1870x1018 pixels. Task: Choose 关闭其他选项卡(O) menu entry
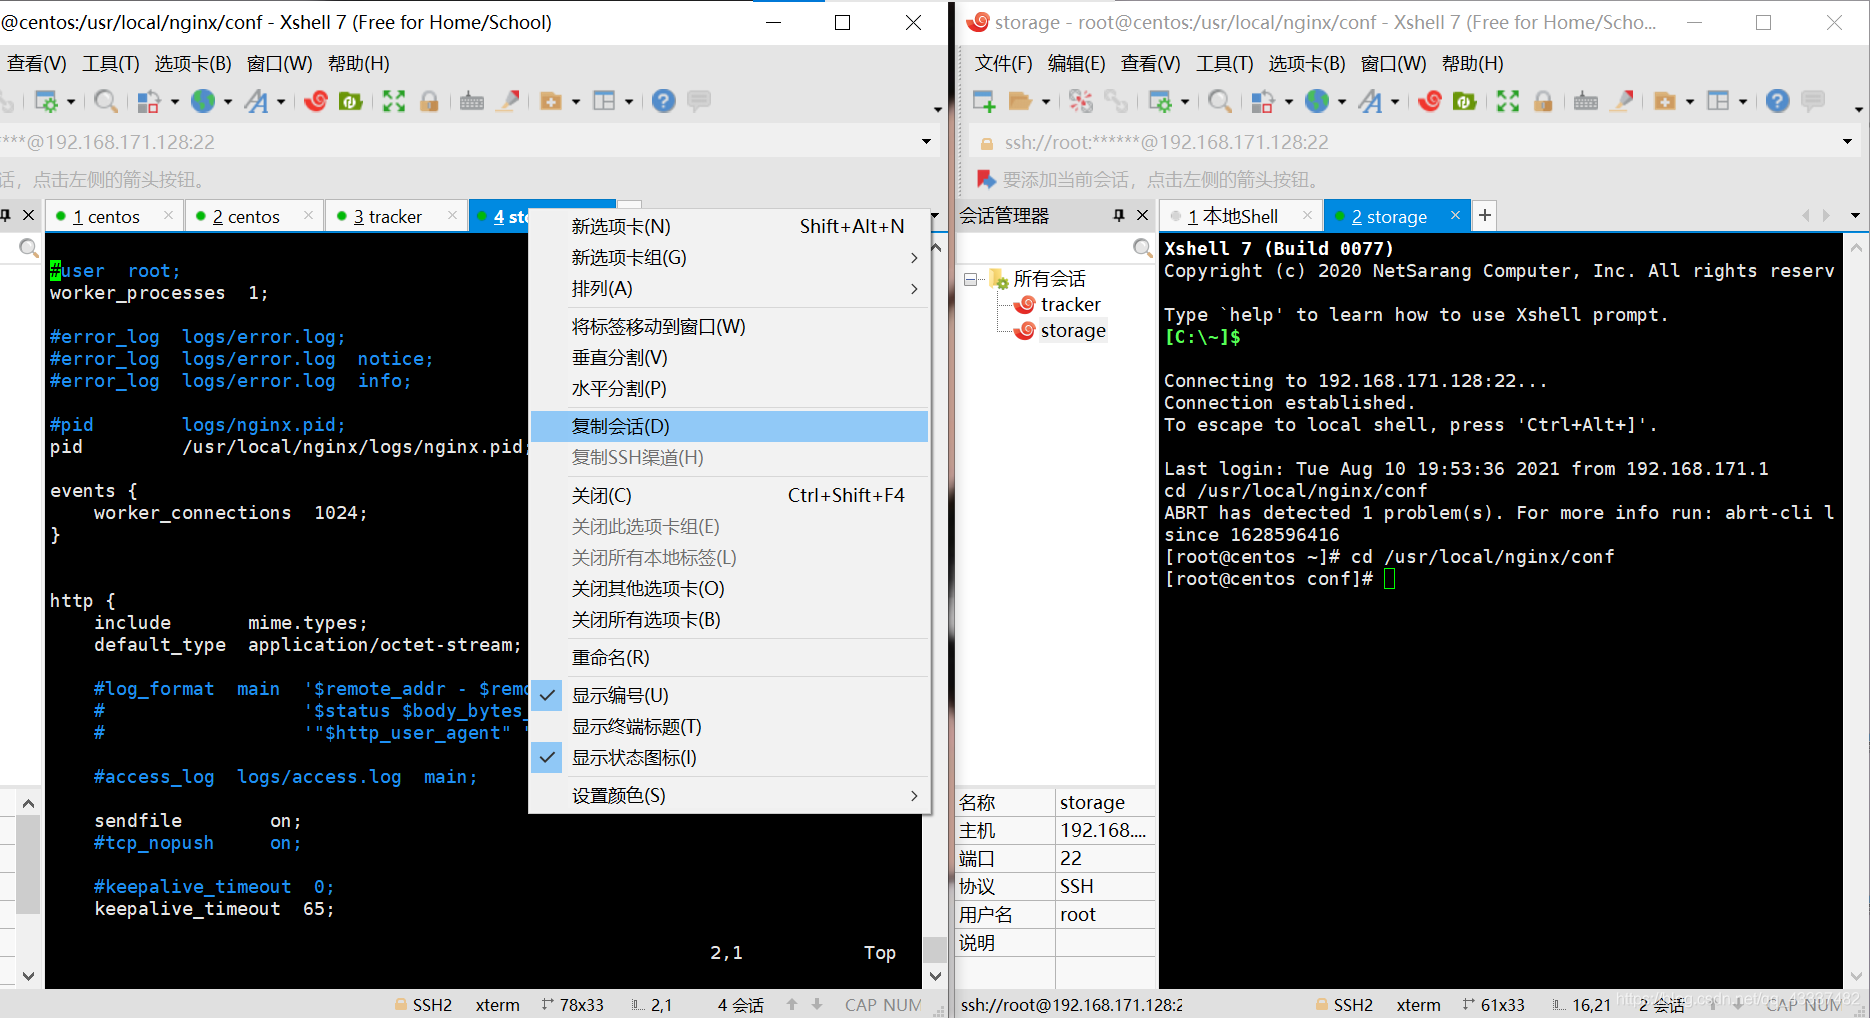729,589
